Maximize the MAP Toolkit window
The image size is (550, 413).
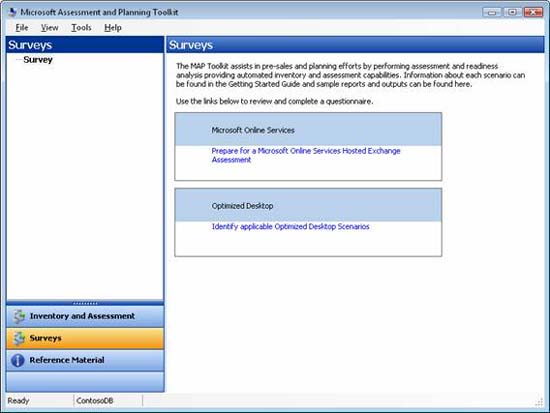pos(512,12)
